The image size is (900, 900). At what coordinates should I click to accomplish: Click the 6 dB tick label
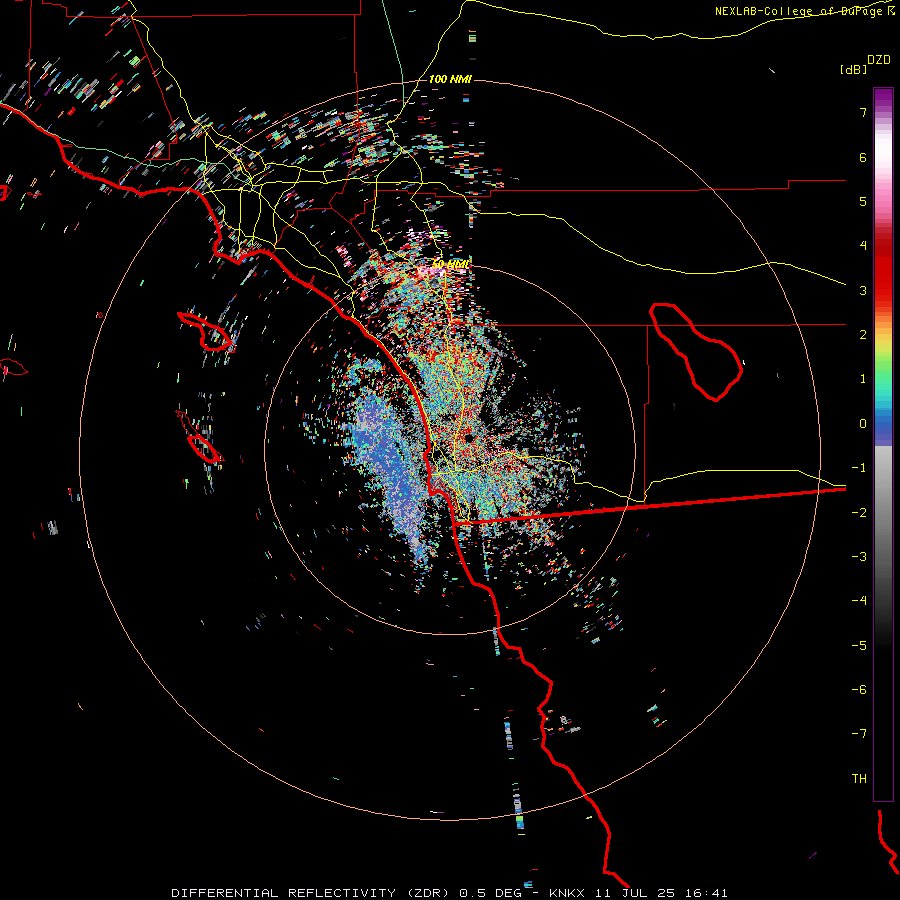tap(863, 157)
